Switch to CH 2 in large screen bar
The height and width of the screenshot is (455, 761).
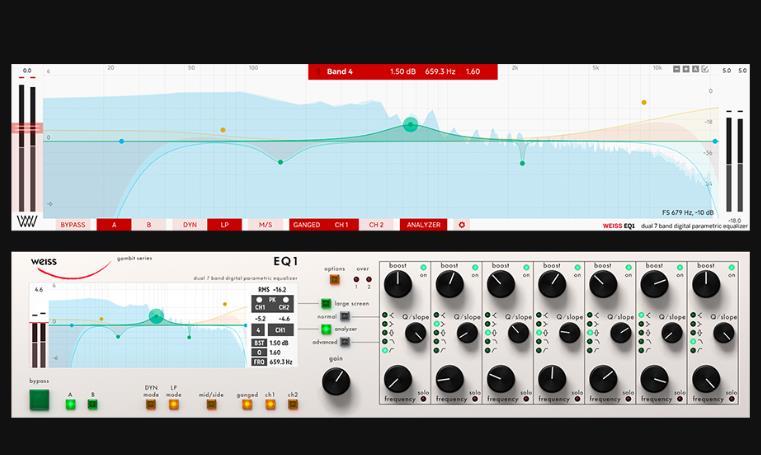point(376,225)
